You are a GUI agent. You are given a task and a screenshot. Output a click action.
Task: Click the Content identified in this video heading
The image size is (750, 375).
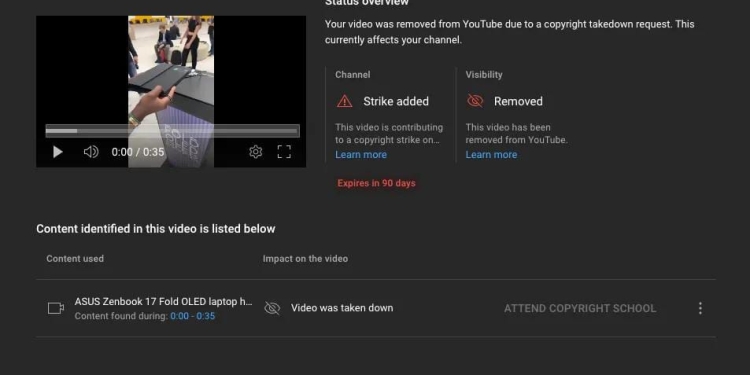point(156,229)
